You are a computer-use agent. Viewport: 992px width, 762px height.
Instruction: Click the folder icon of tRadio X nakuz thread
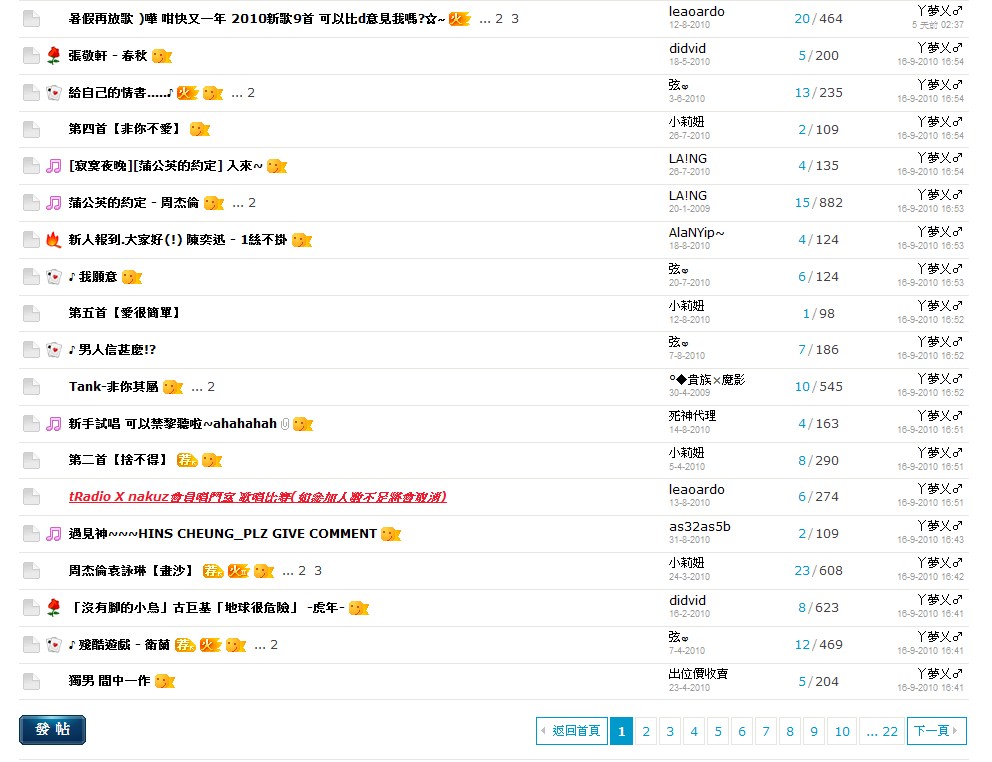pyautogui.click(x=31, y=497)
